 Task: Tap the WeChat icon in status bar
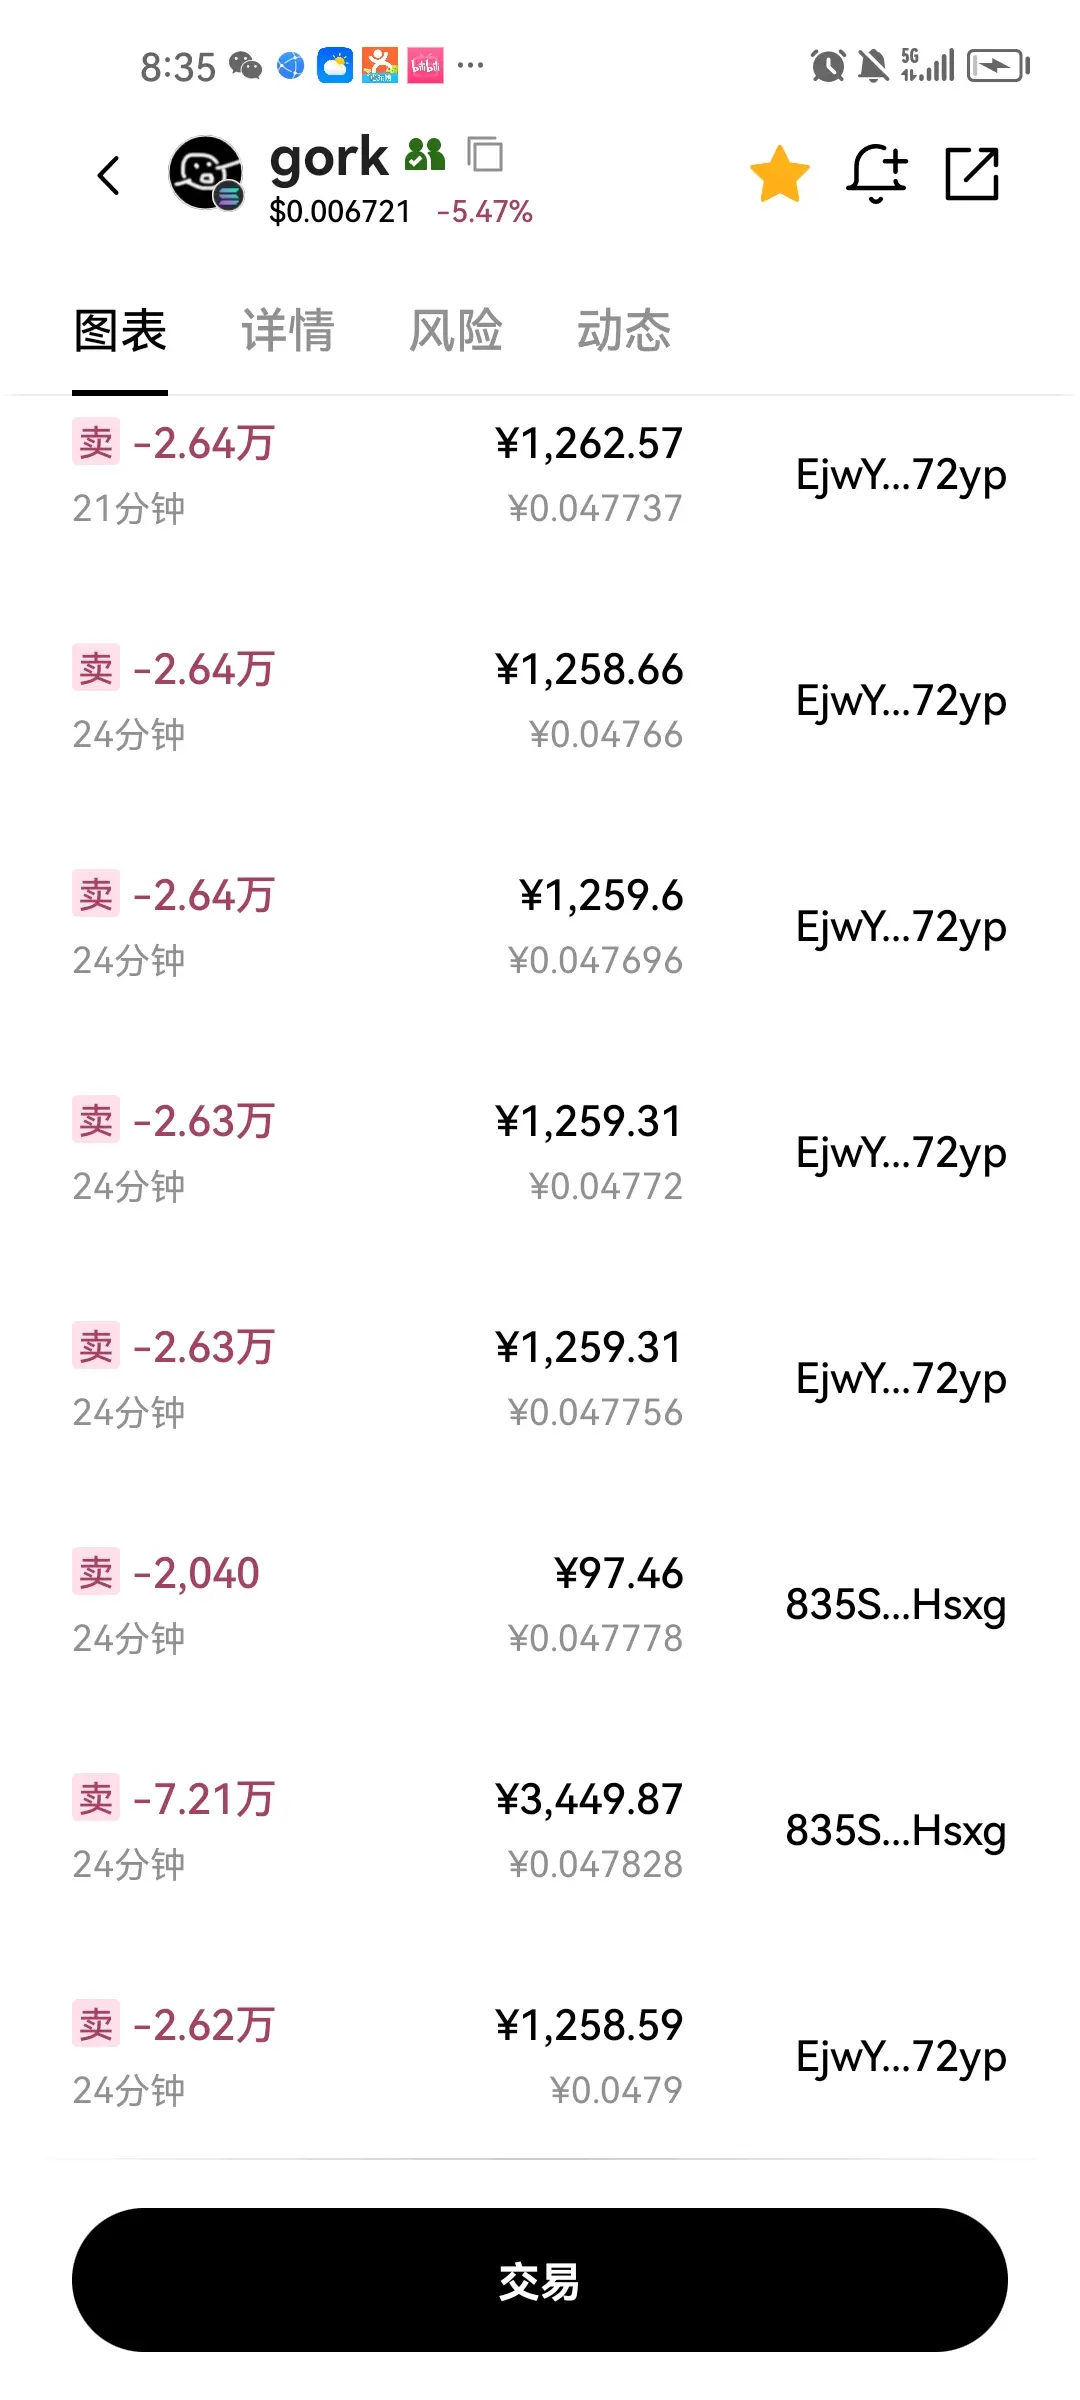coord(245,66)
